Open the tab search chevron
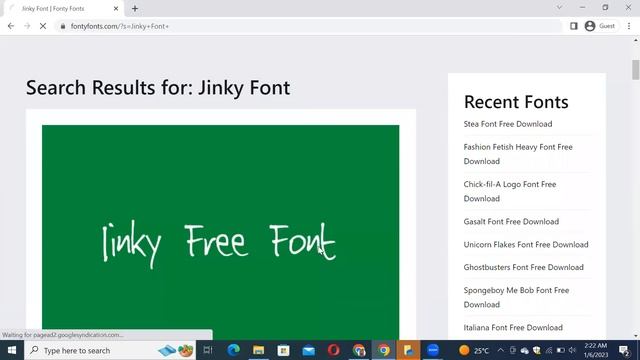The width and height of the screenshot is (640, 360). [559, 7]
